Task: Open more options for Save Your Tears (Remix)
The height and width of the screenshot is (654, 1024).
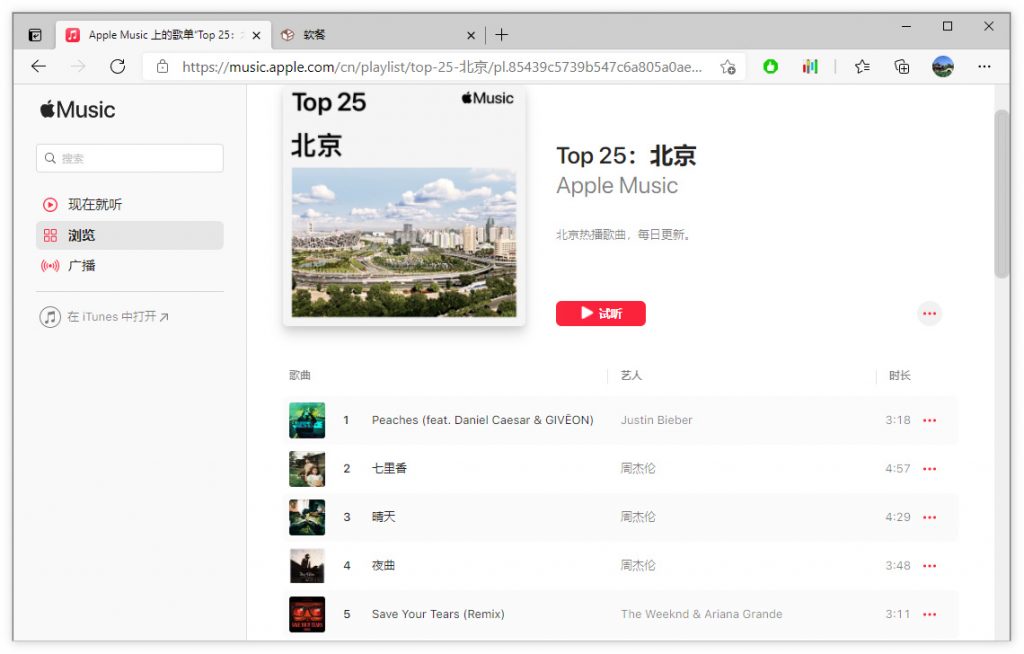Action: click(930, 614)
